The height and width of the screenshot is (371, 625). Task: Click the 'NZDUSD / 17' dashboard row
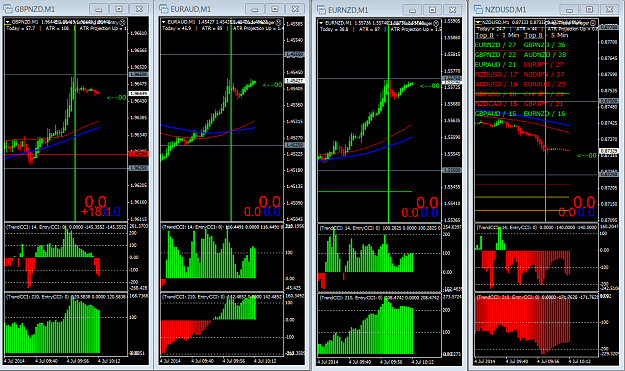(x=496, y=75)
